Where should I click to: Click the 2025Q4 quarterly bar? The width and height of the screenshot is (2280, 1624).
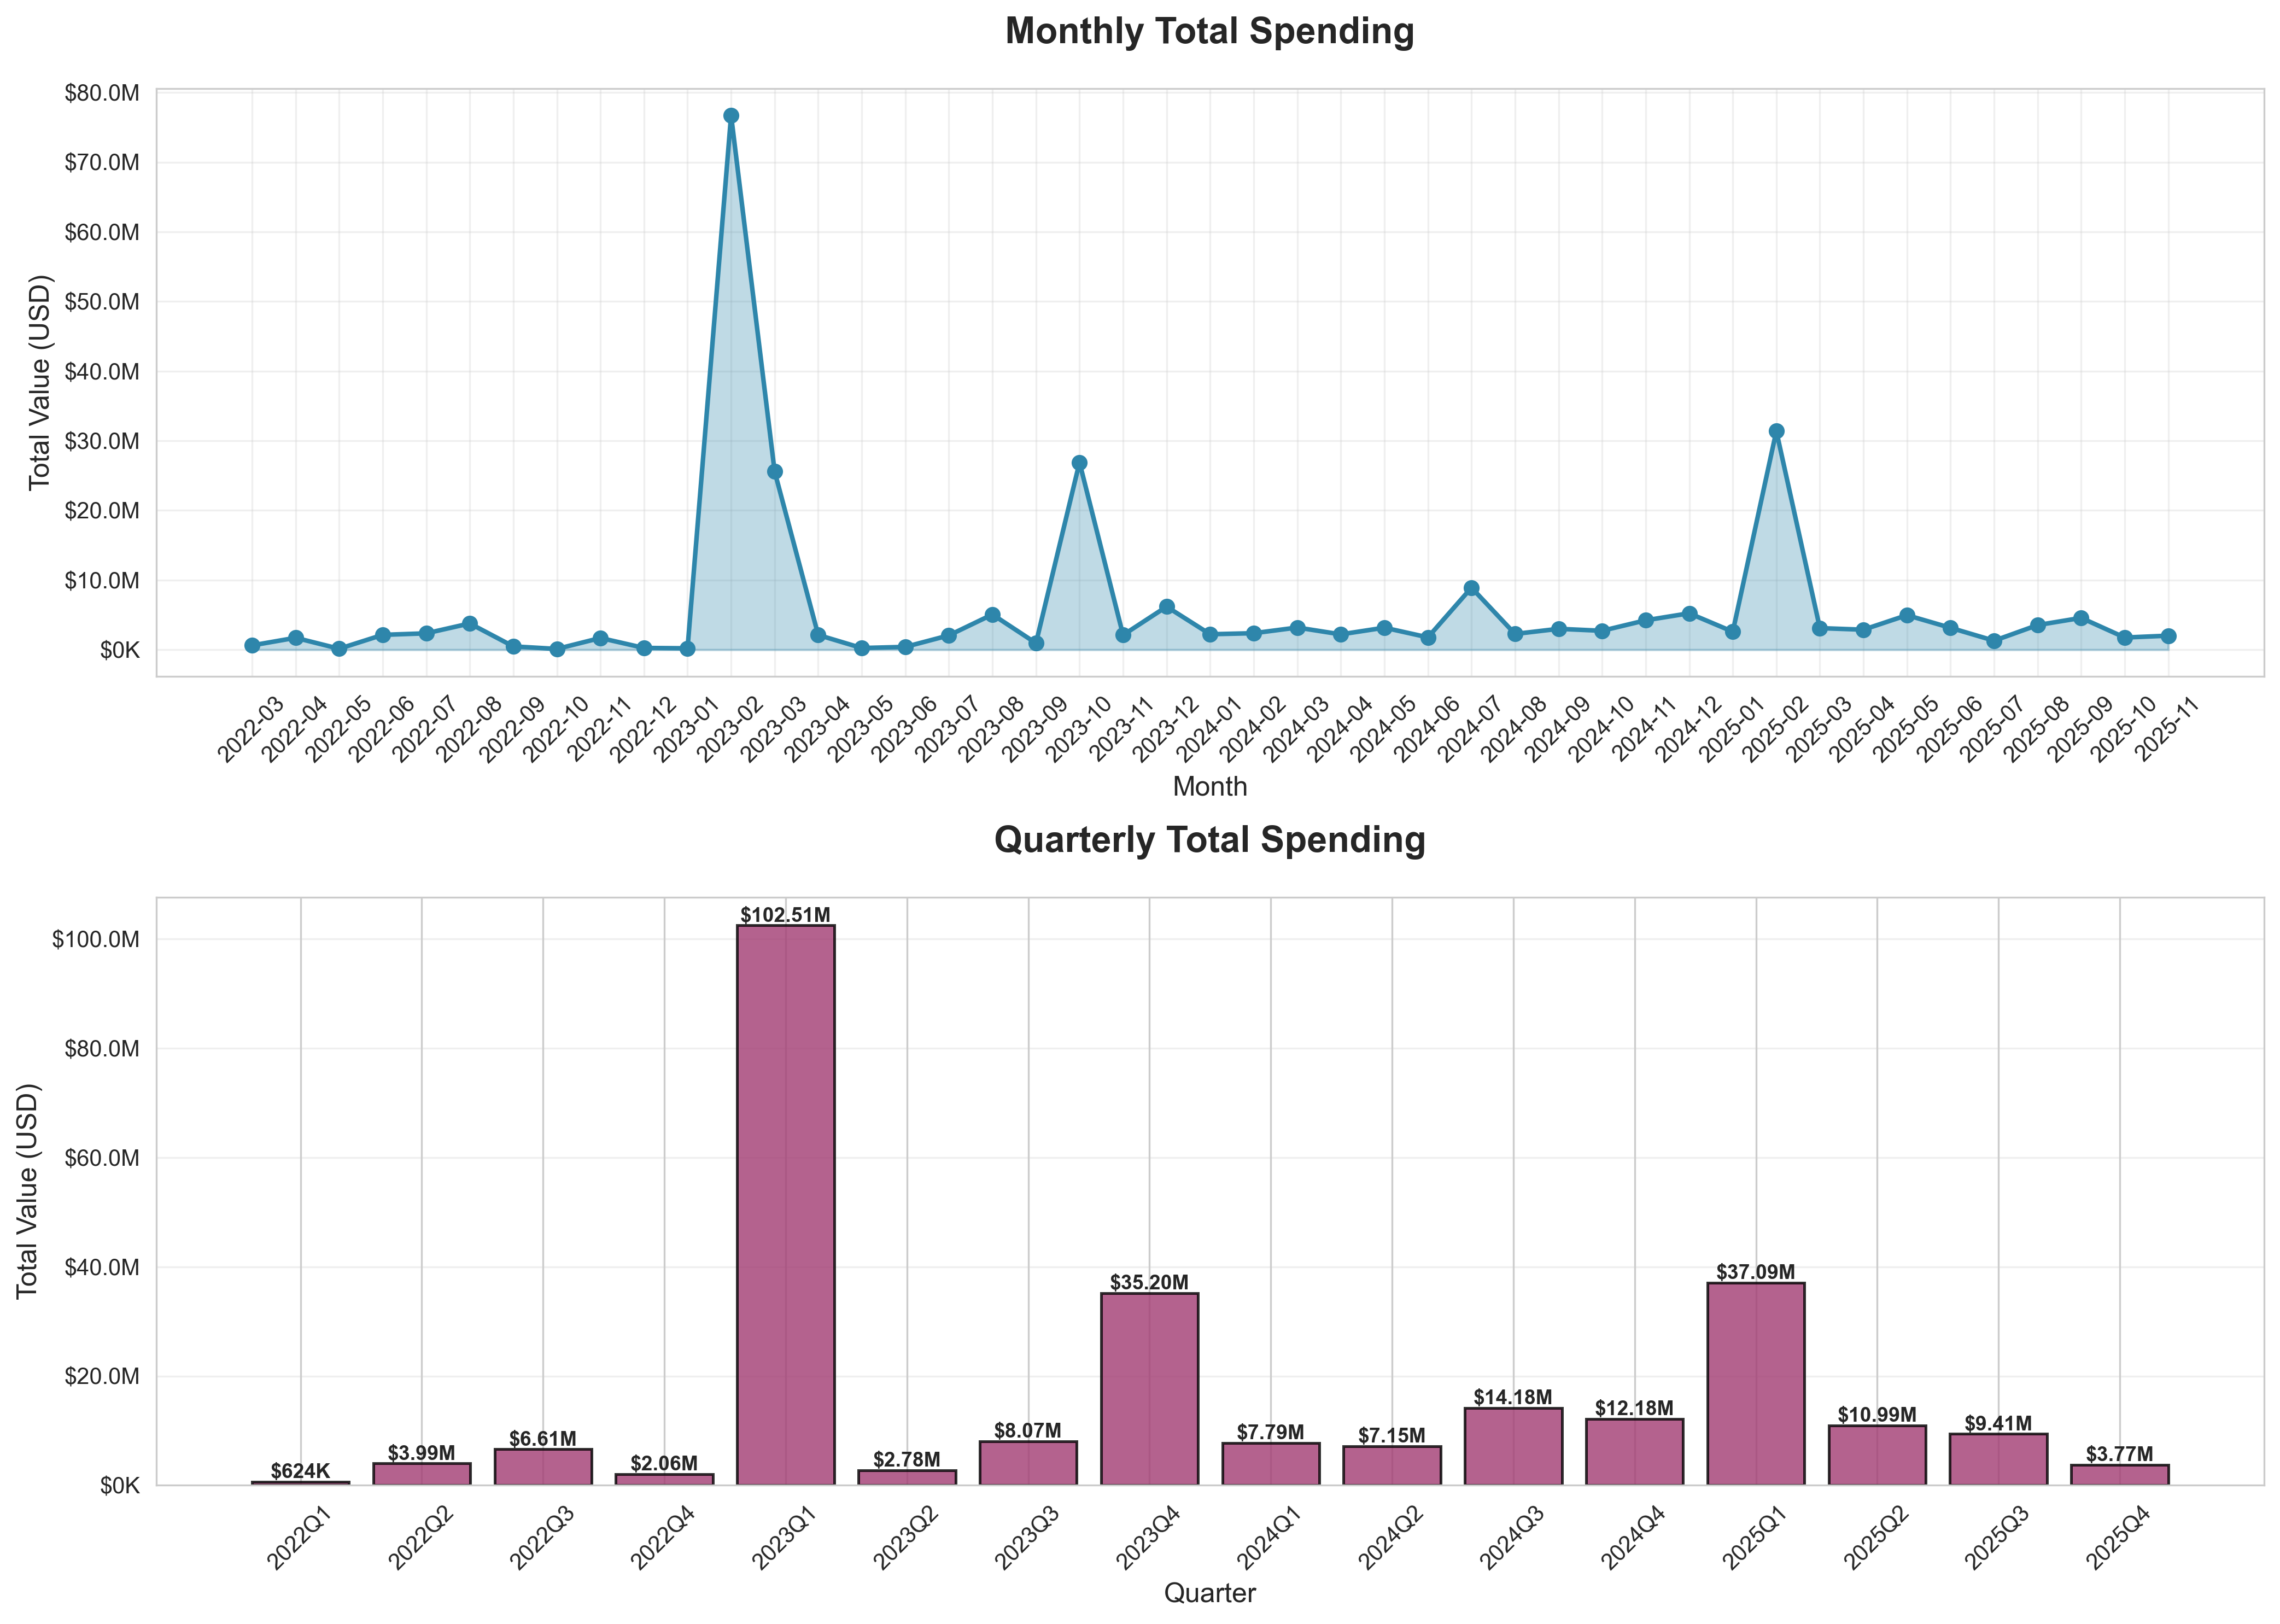tap(2119, 1474)
